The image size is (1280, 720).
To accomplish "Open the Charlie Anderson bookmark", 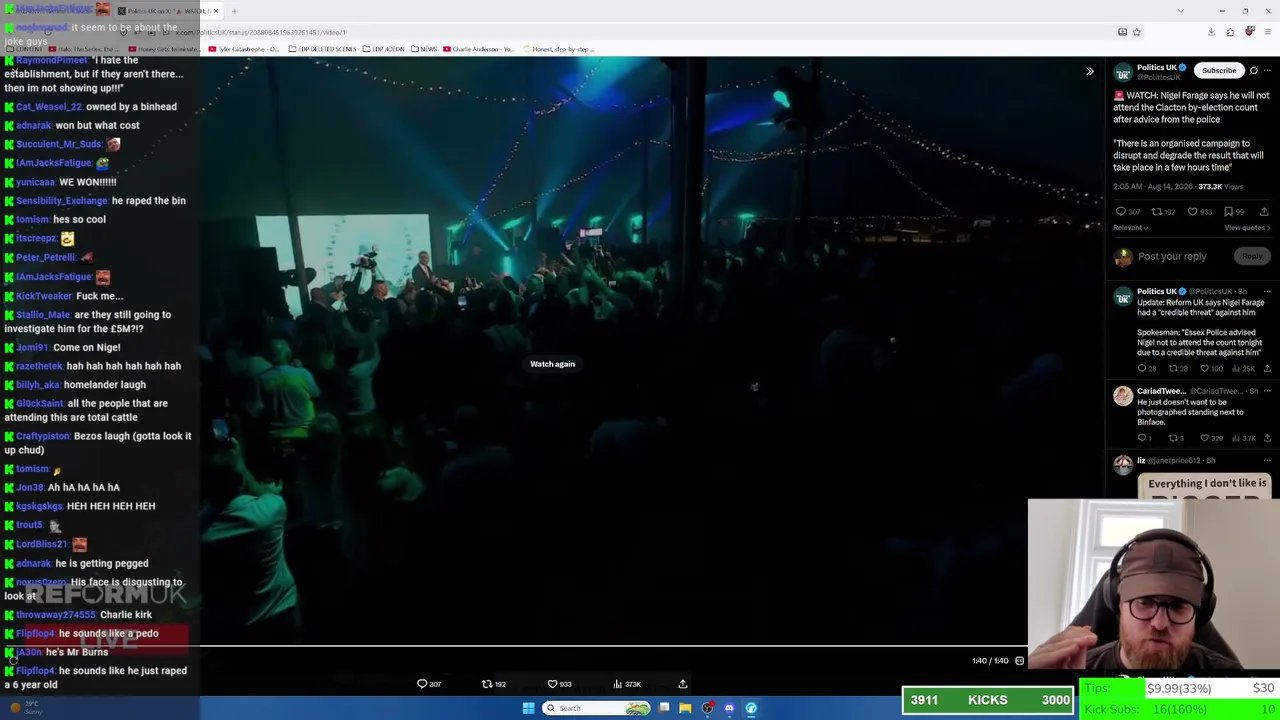I will pyautogui.click(x=478, y=49).
